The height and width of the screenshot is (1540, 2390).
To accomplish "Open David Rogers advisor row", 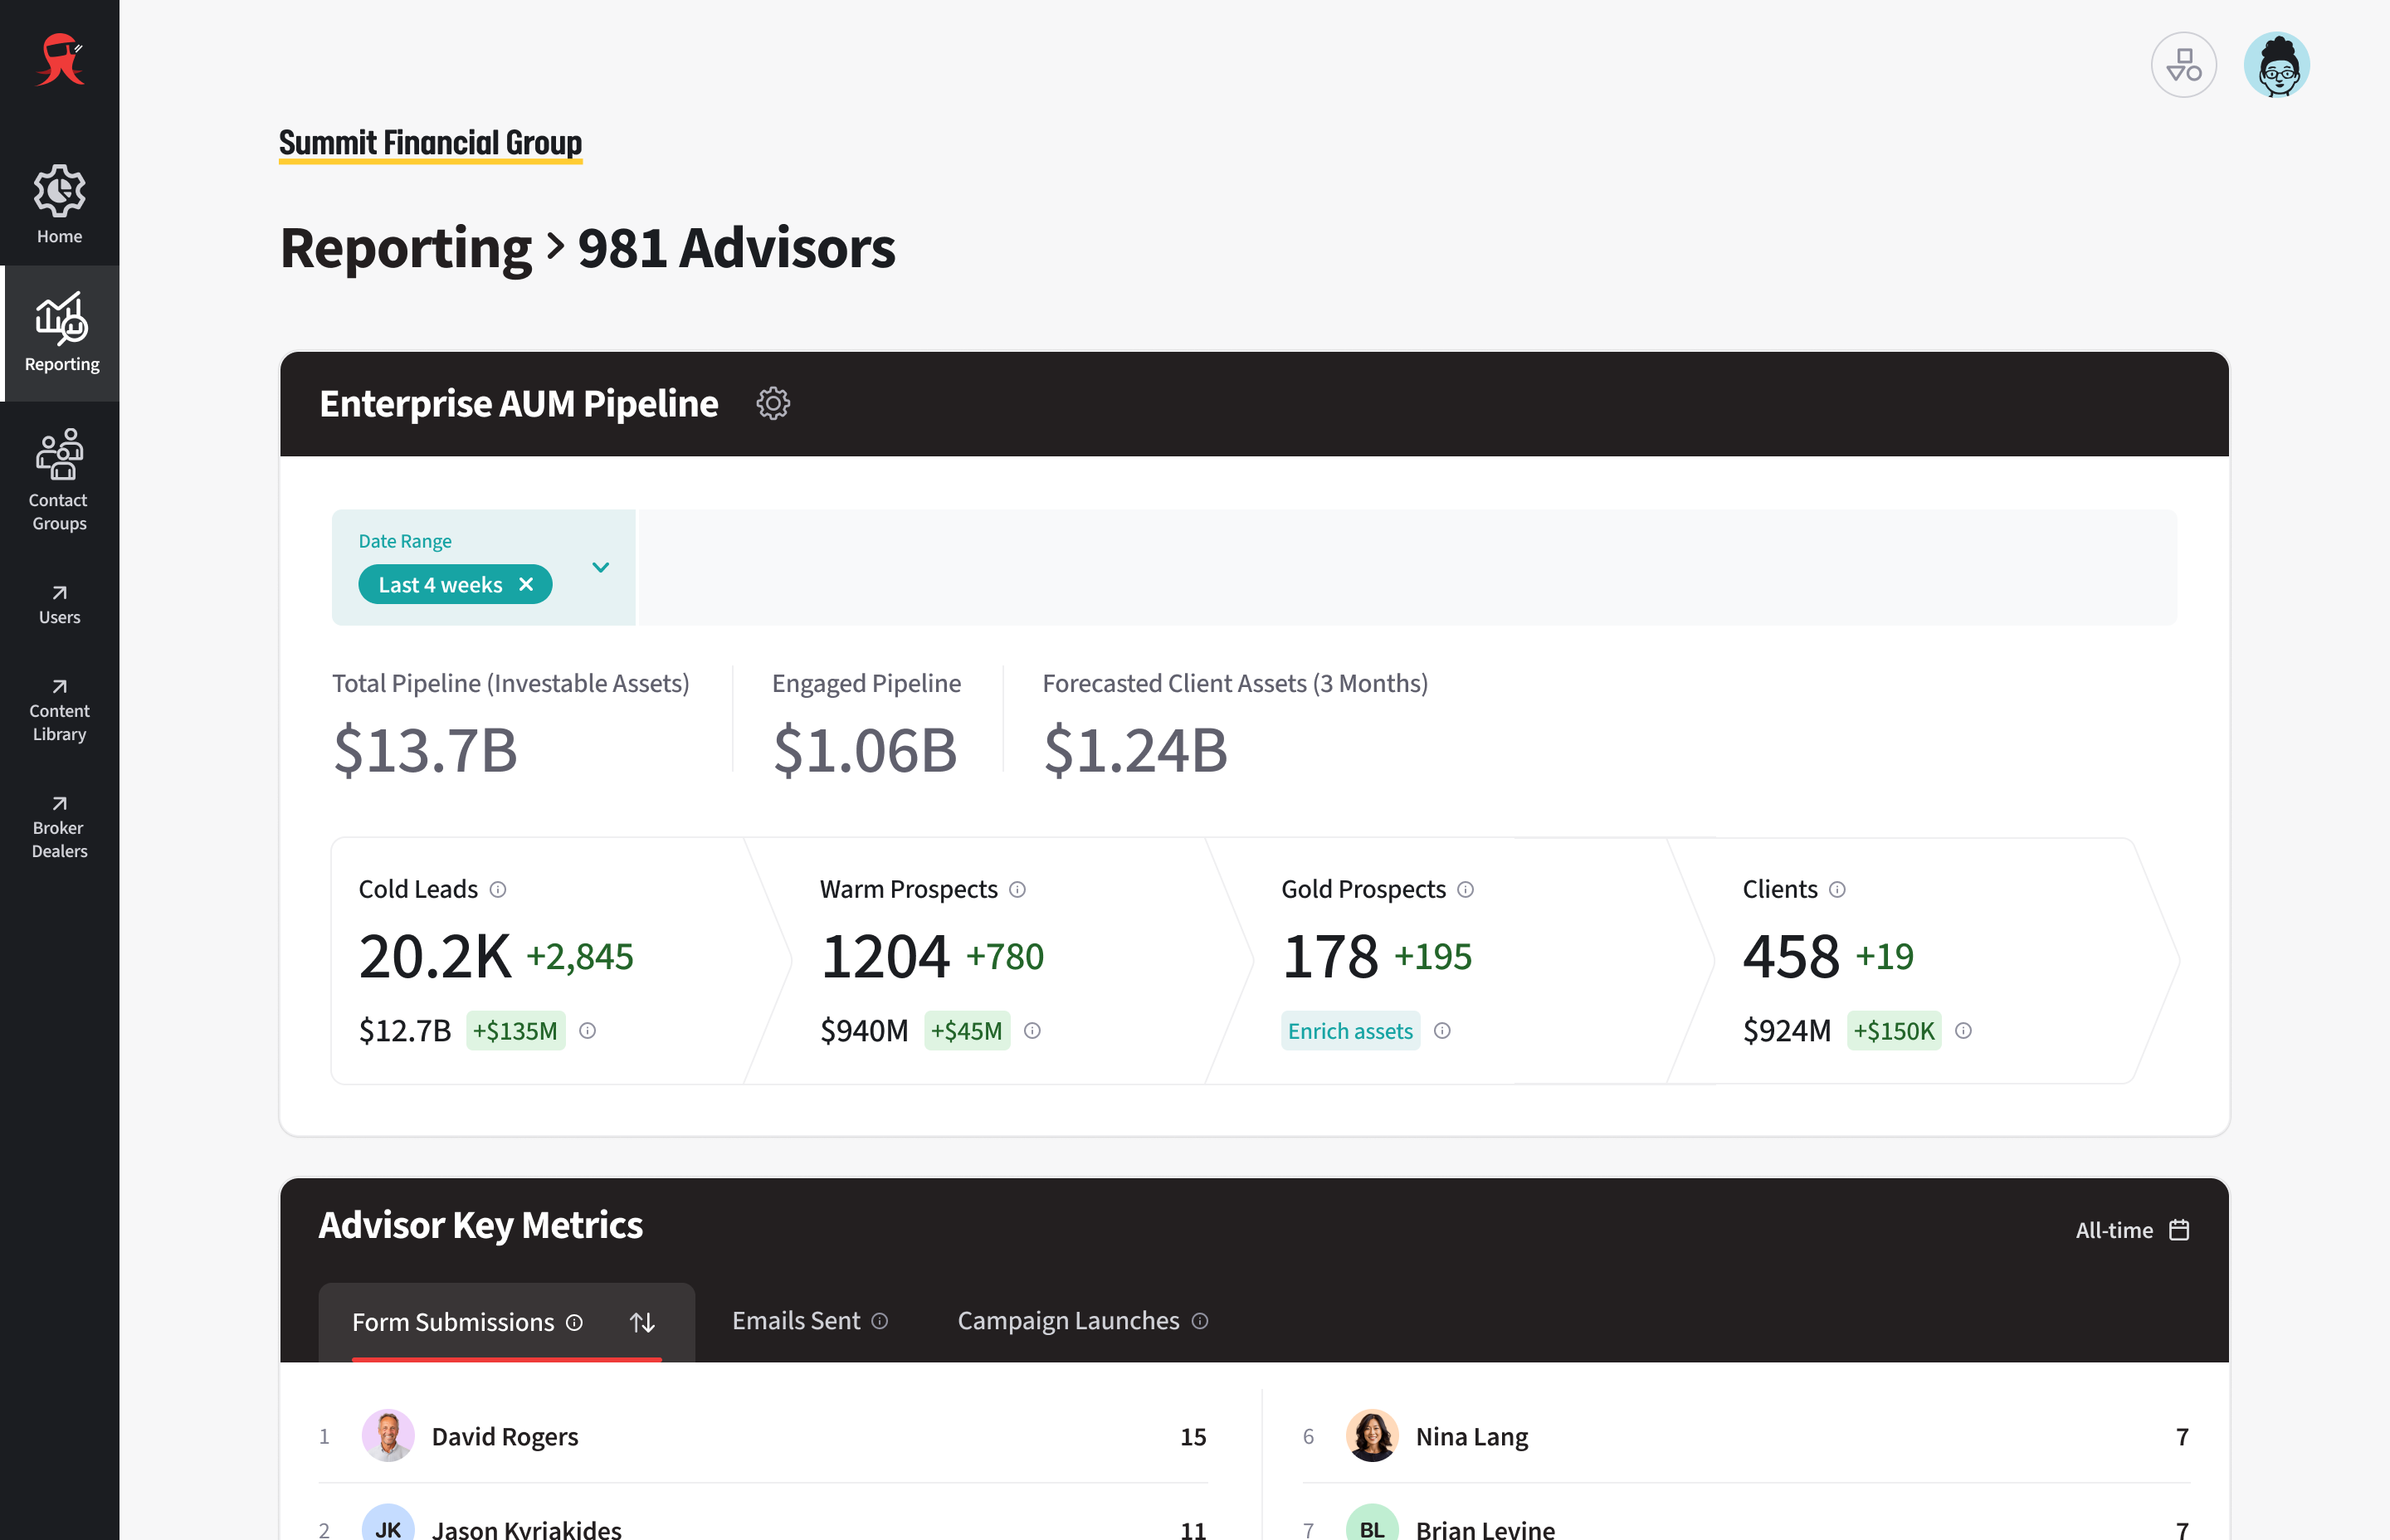I will click(504, 1436).
